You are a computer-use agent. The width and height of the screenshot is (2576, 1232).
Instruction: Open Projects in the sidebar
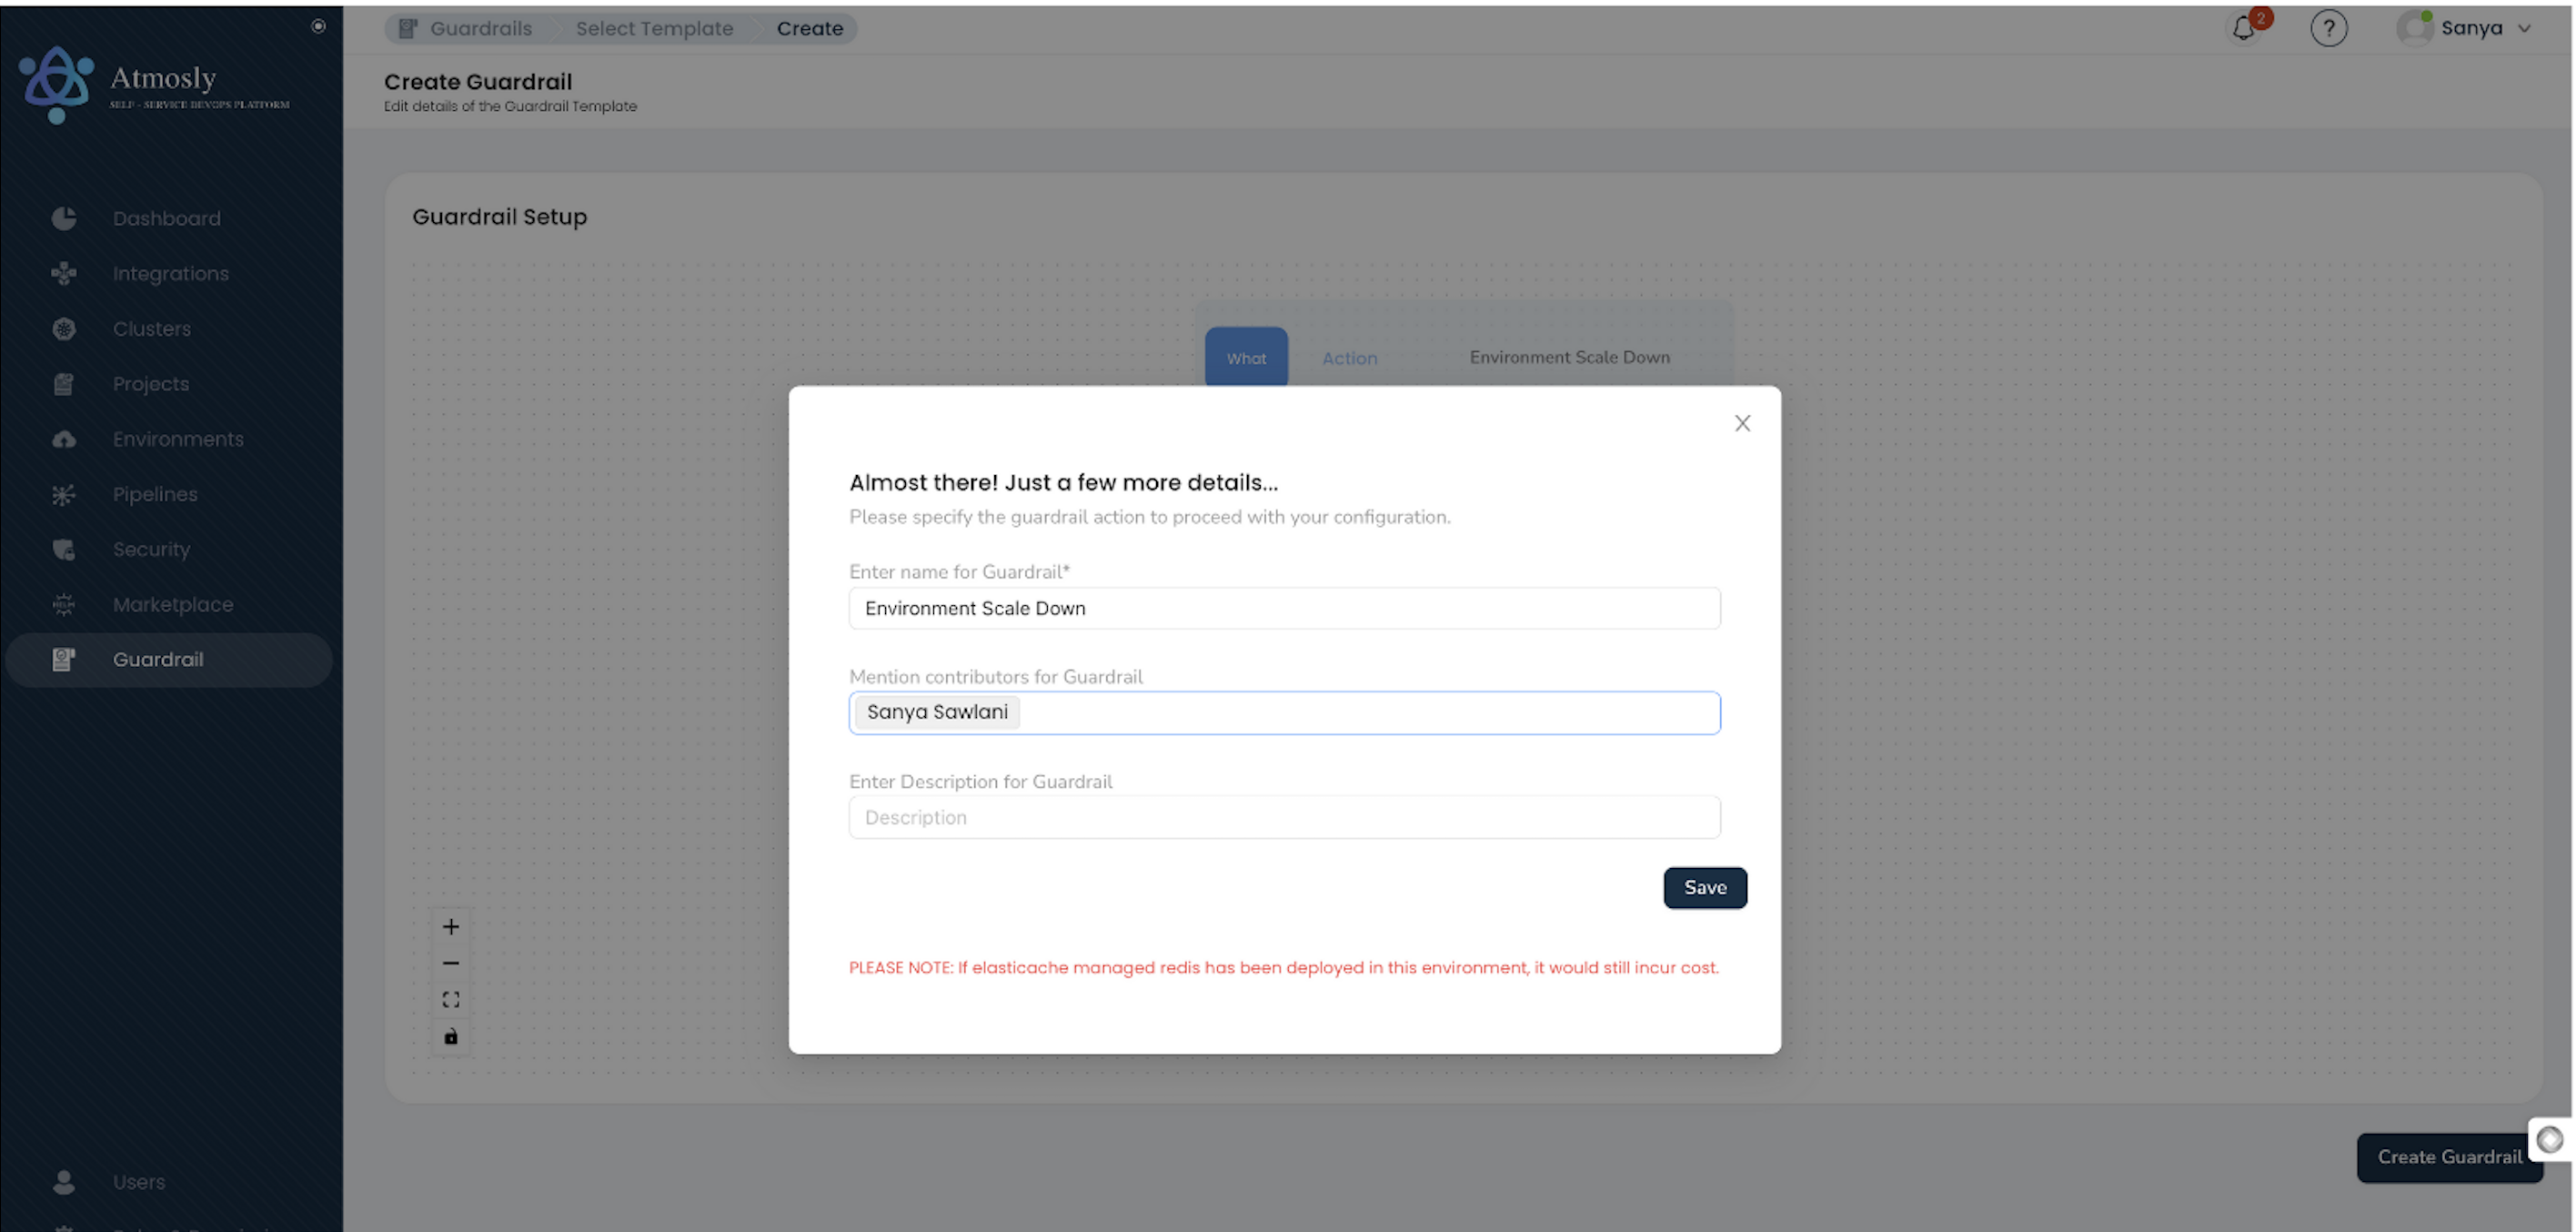[150, 383]
